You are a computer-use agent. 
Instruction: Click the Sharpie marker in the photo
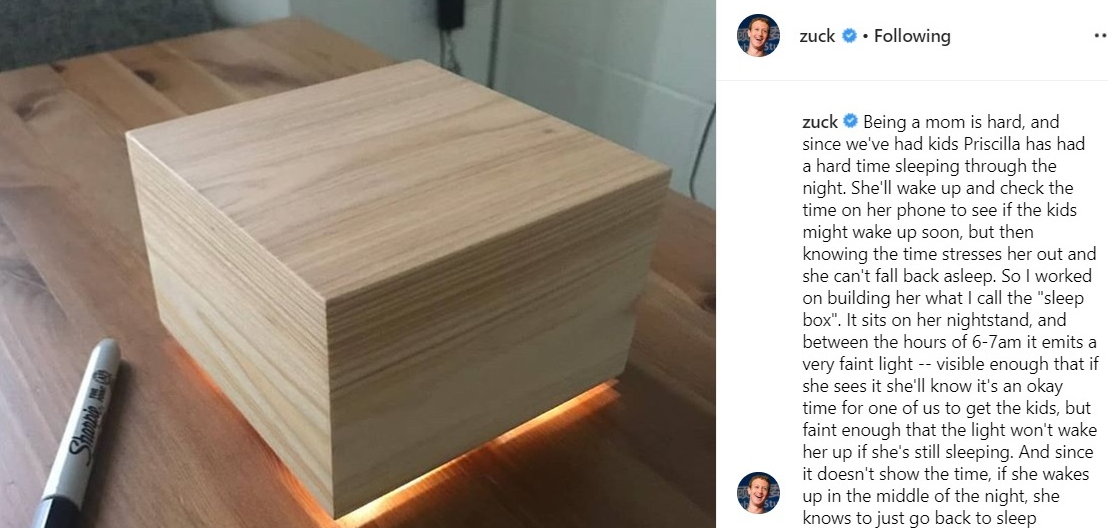click(78, 433)
